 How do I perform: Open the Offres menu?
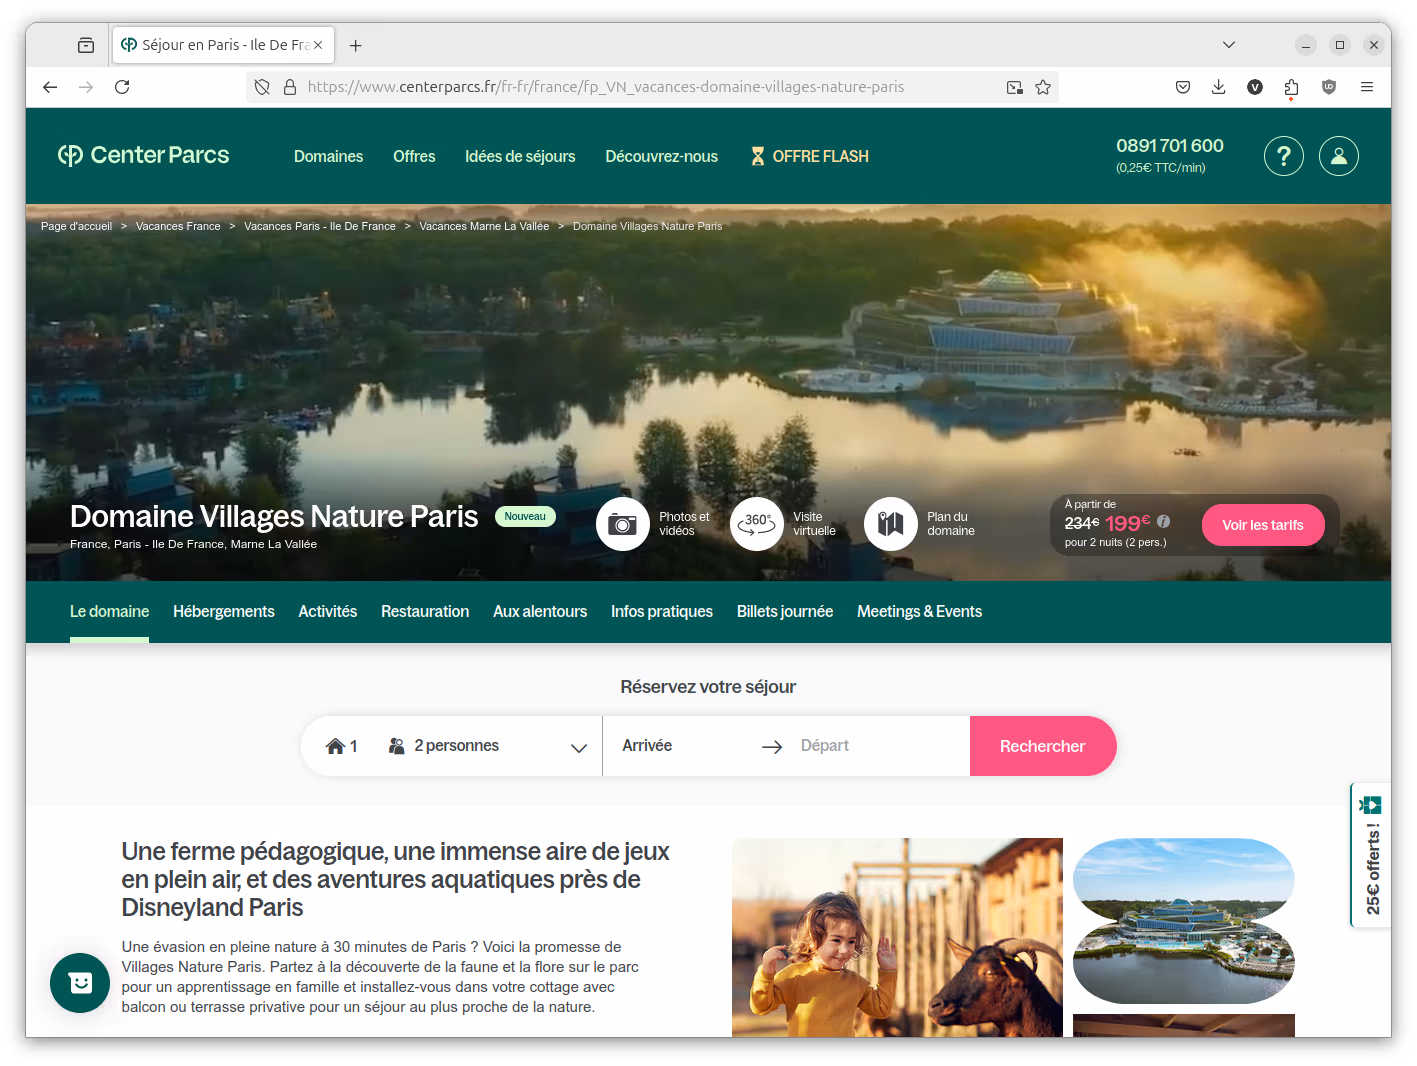coord(414,156)
